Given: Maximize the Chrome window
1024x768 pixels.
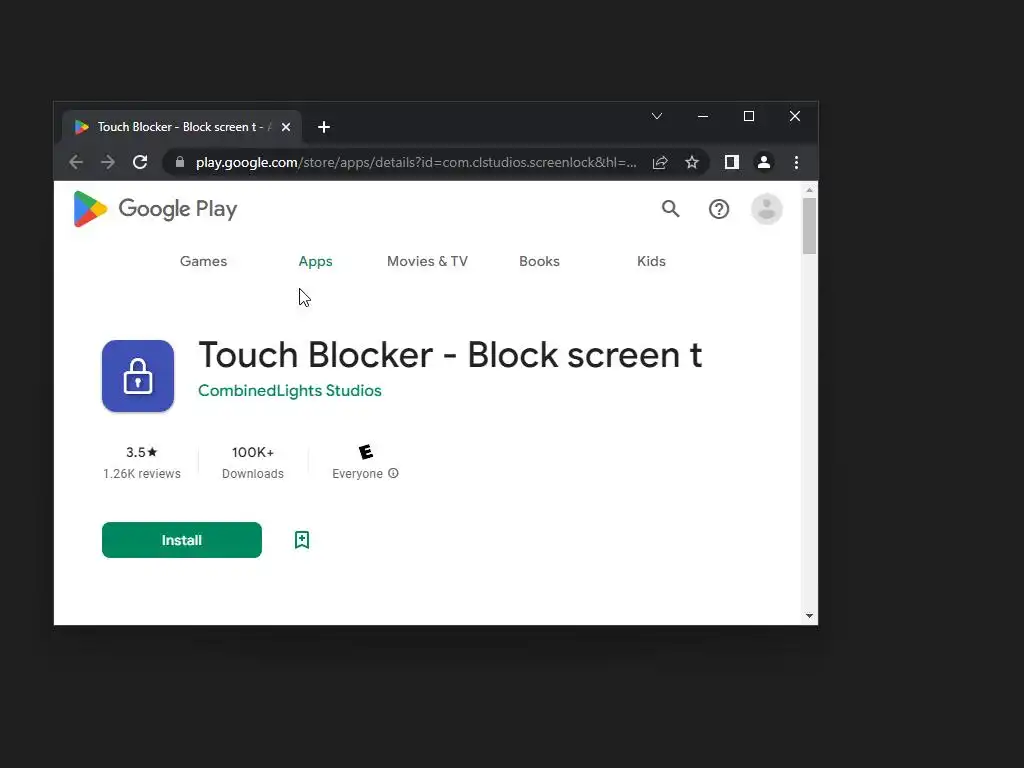Looking at the screenshot, I should click(749, 116).
